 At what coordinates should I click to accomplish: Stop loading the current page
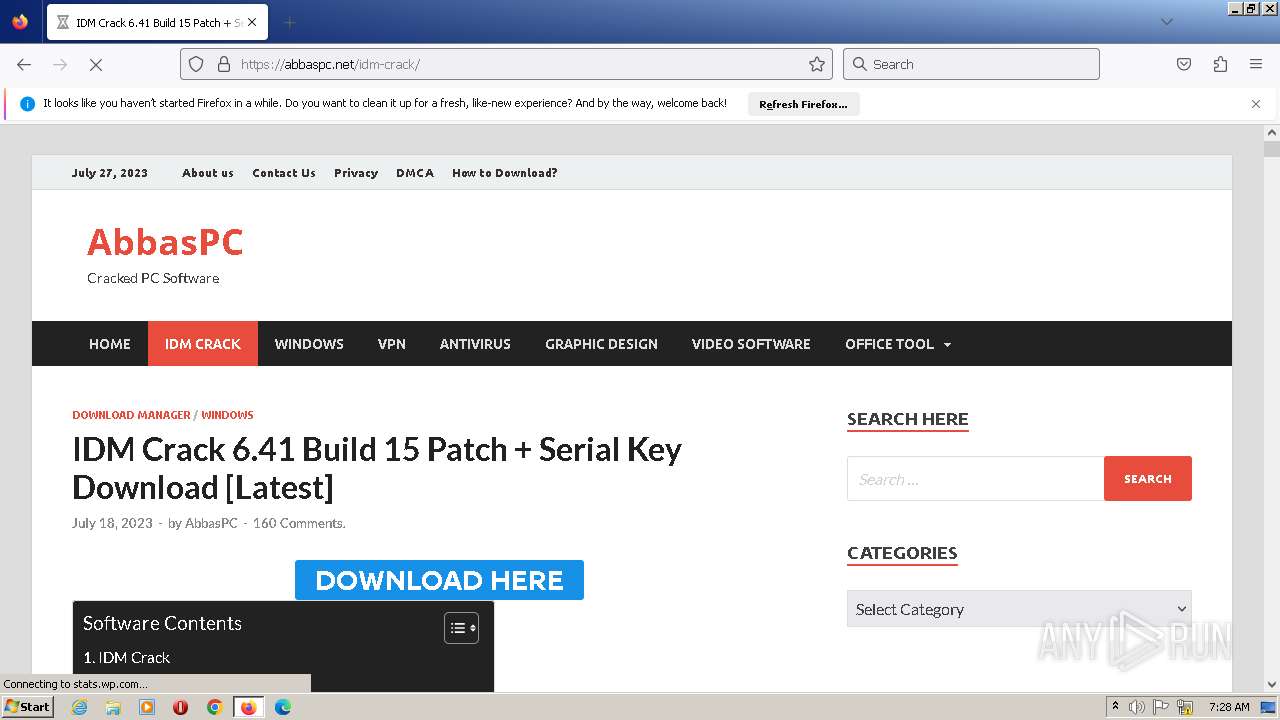point(96,64)
